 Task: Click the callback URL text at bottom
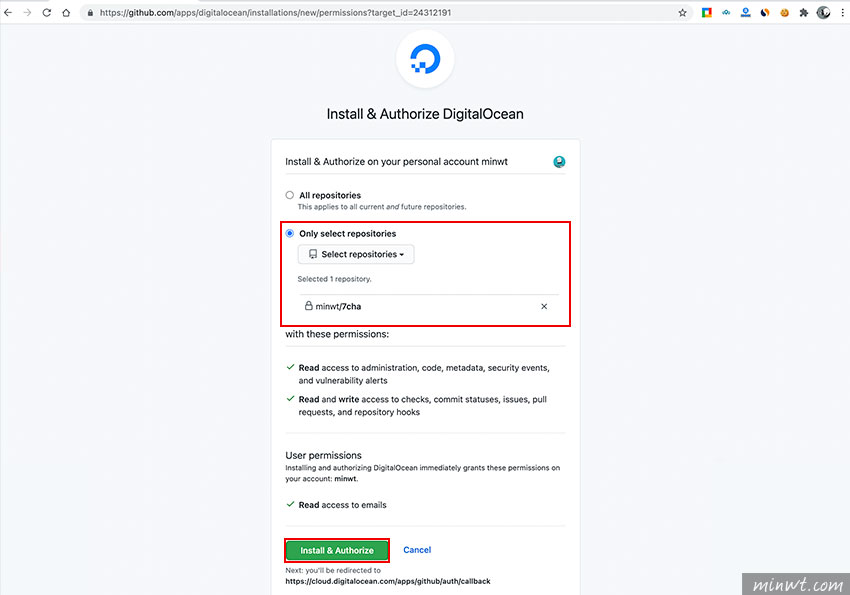[x=388, y=581]
